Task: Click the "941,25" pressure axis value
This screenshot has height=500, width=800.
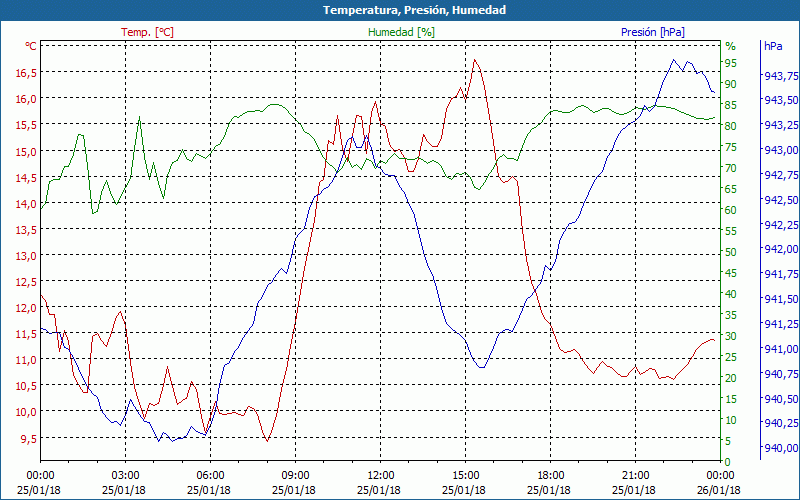Action: pos(781,323)
